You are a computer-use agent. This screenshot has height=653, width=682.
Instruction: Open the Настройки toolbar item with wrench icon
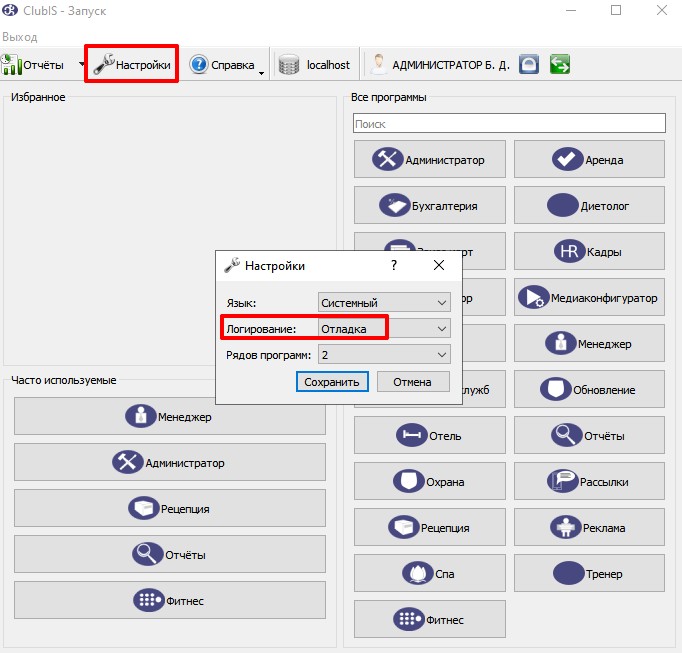(x=132, y=64)
